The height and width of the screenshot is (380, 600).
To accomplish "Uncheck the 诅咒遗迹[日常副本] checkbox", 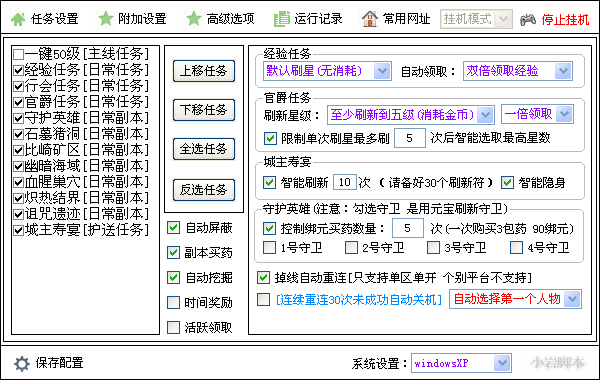I will [x=18, y=214].
